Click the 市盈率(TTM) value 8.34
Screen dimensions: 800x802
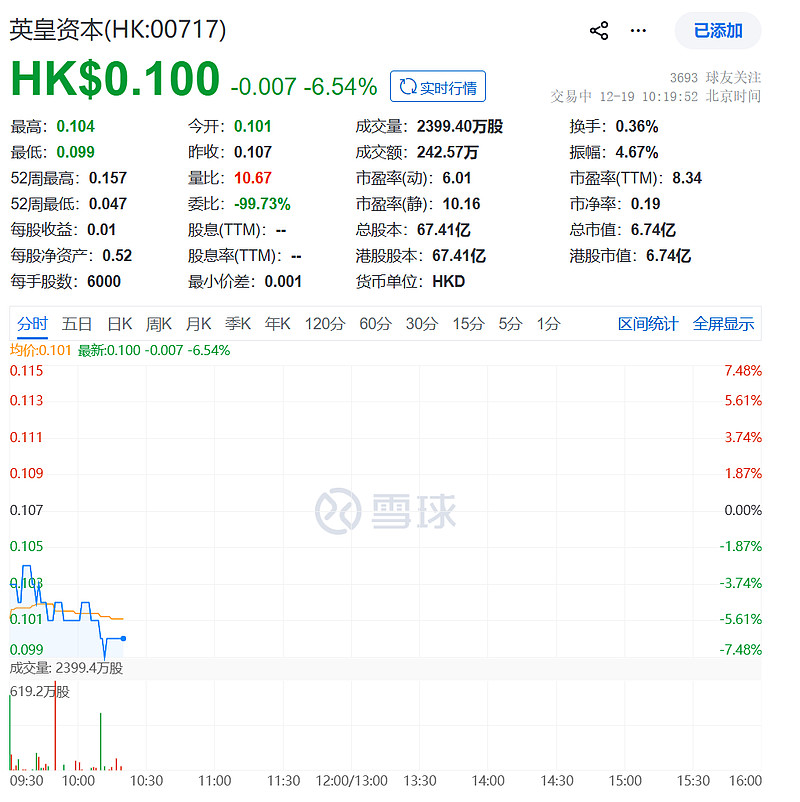[x=687, y=178]
